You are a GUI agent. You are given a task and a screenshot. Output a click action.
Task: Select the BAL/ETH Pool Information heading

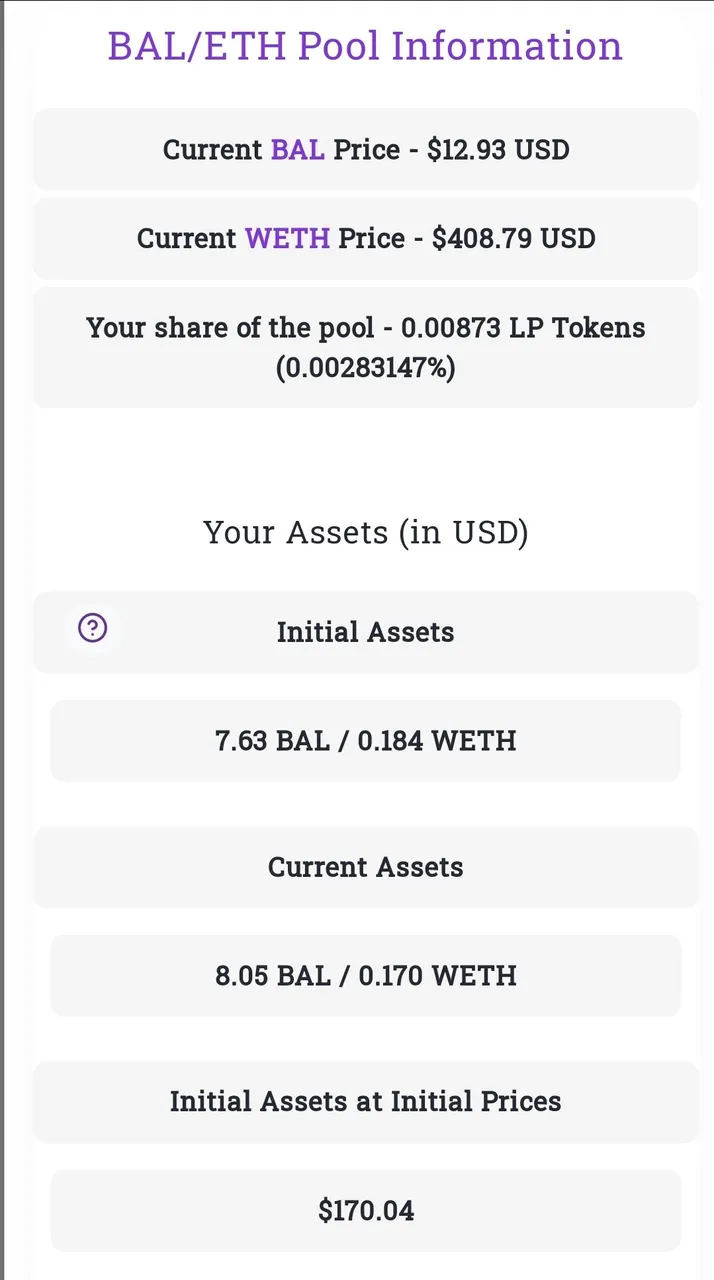coord(365,46)
